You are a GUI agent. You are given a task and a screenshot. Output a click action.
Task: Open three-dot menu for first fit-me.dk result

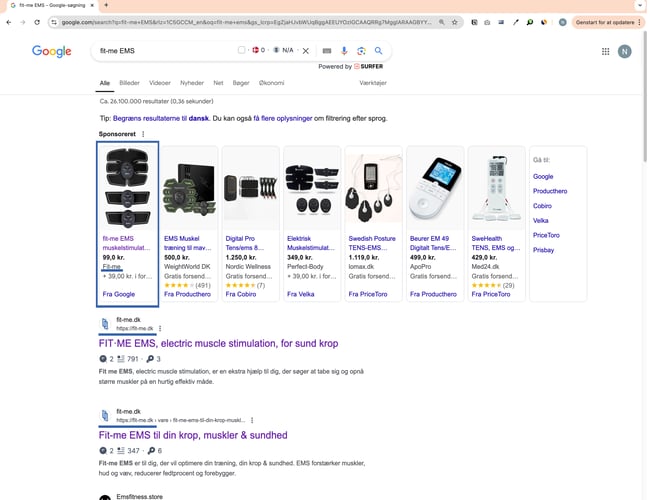(x=160, y=328)
